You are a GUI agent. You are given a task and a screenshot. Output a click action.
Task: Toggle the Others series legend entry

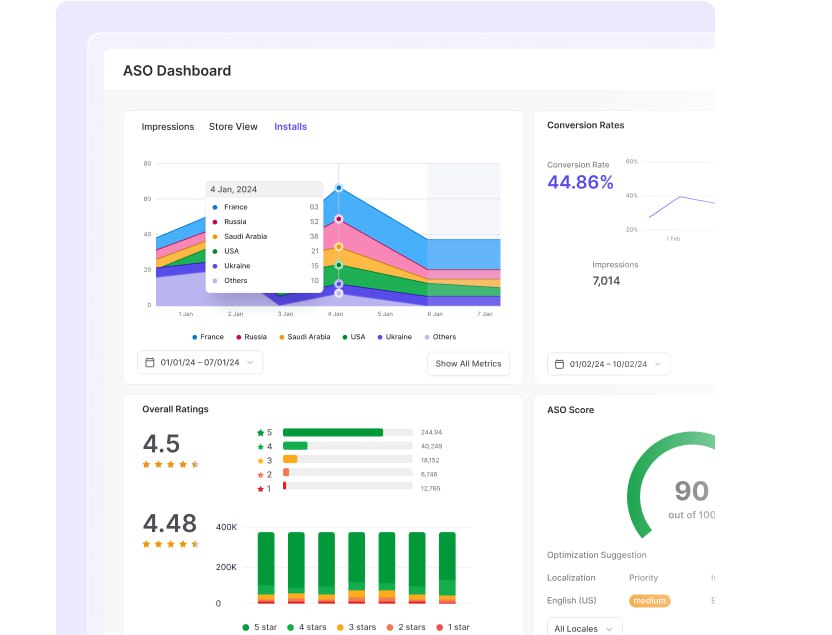(x=440, y=337)
